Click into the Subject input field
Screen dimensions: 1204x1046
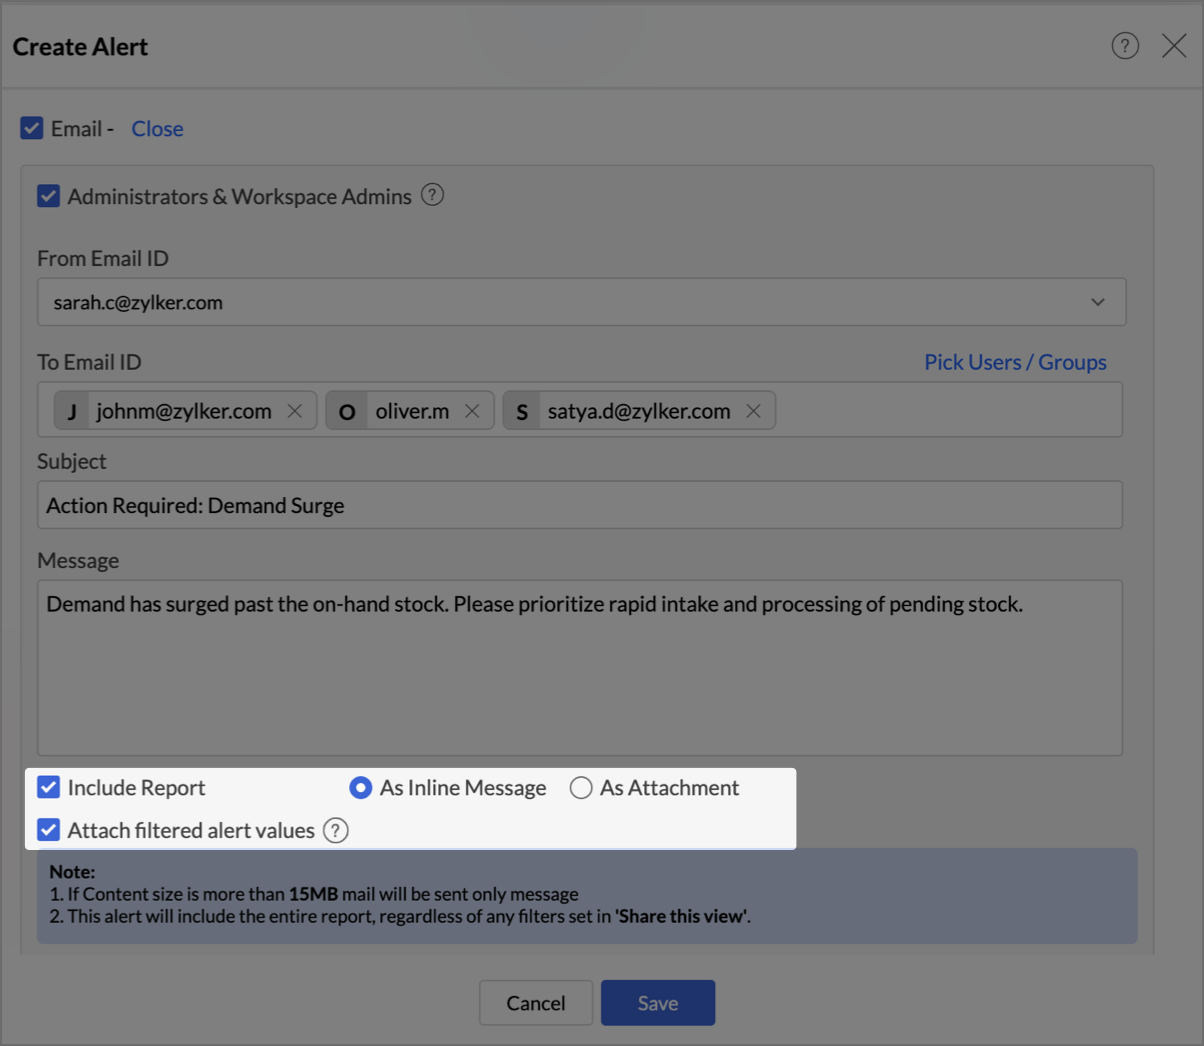pos(580,505)
